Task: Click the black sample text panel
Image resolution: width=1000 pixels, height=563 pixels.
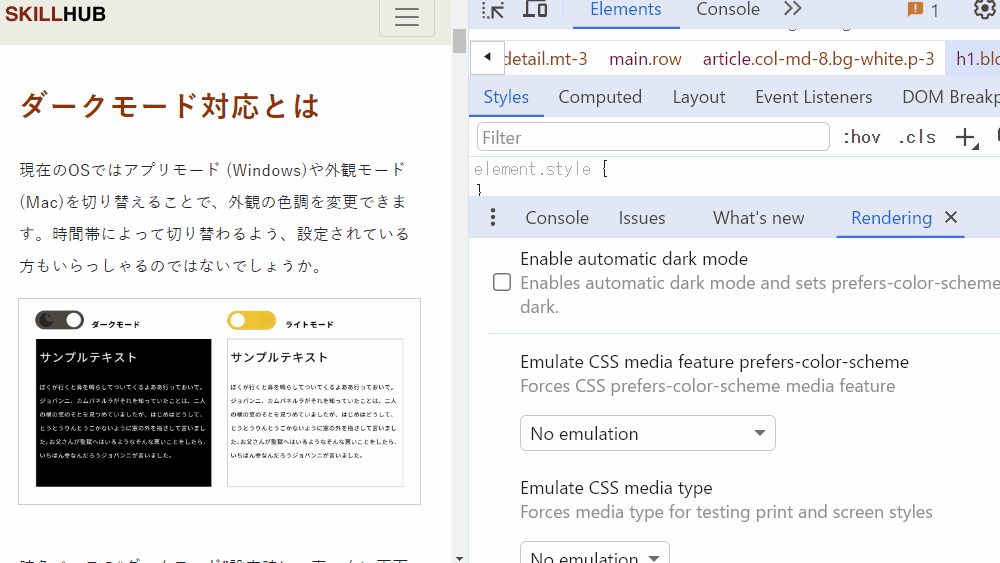Action: tap(124, 413)
